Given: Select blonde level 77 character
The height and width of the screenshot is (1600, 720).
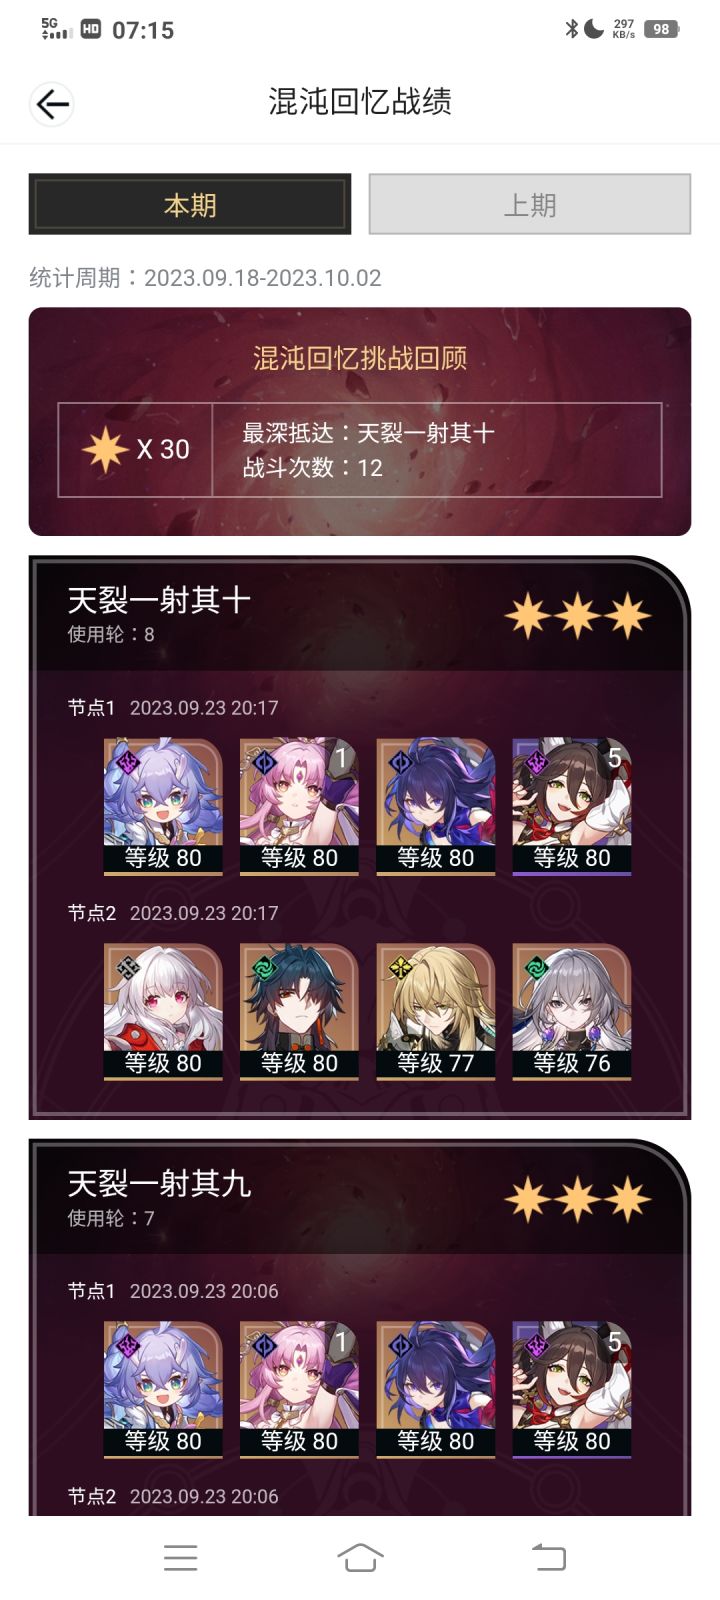Looking at the screenshot, I should click(x=435, y=1012).
